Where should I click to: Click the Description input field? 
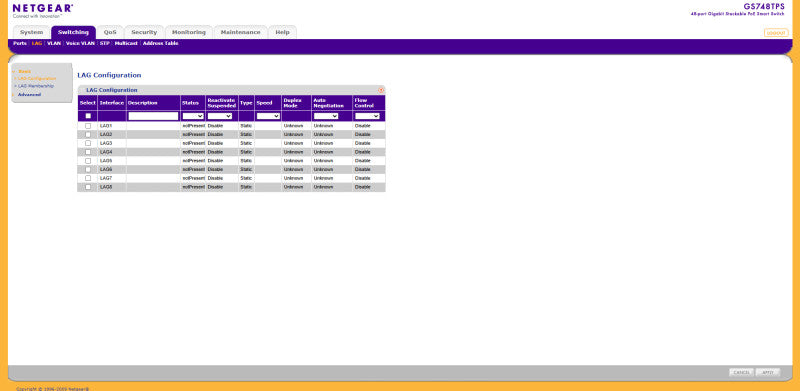click(x=153, y=116)
